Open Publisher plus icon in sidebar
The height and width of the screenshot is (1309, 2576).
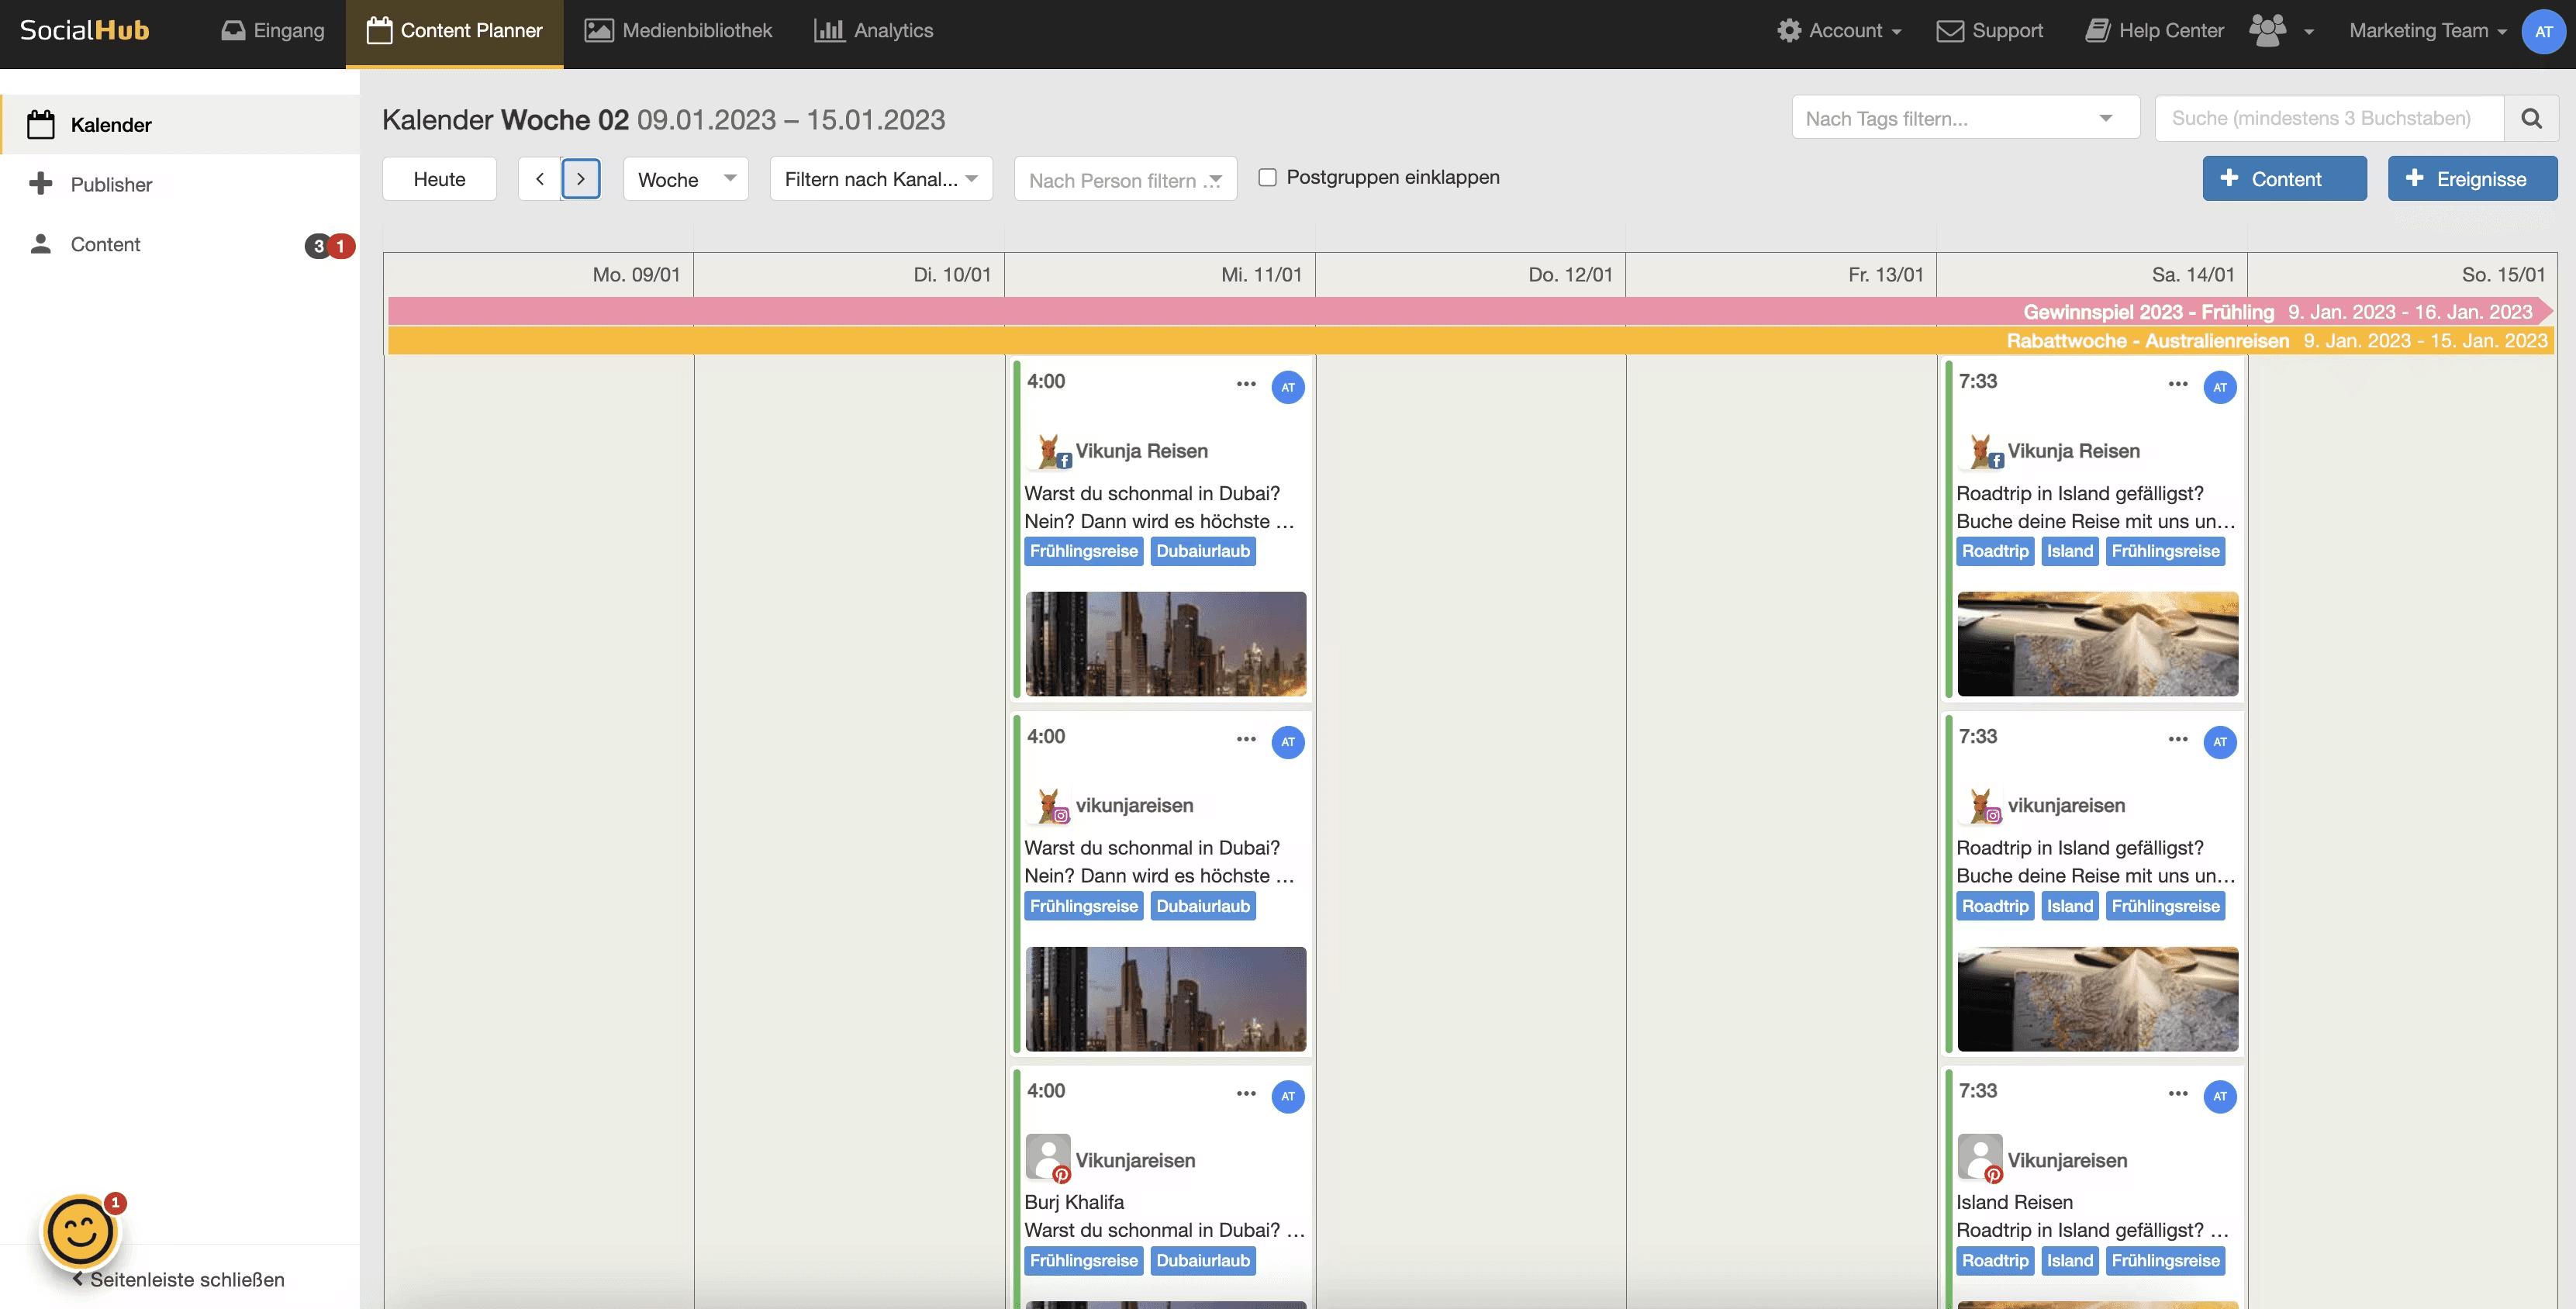pos(41,184)
